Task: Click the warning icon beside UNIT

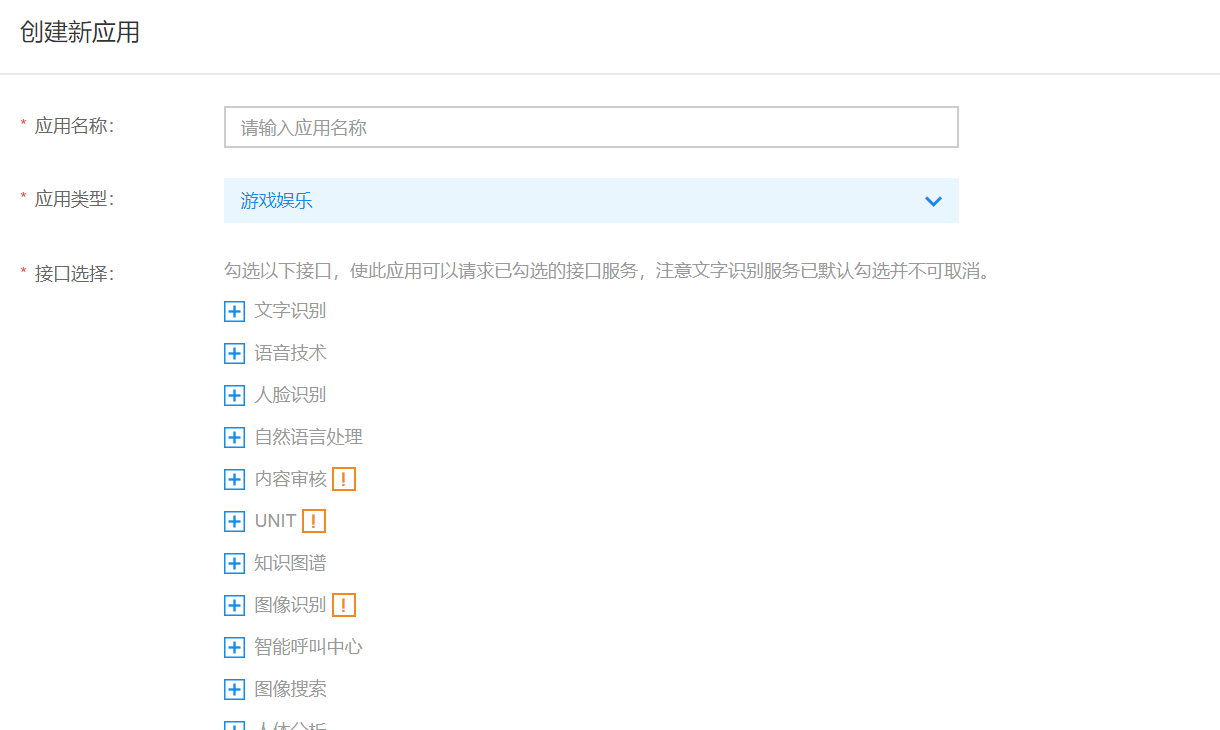Action: (314, 521)
